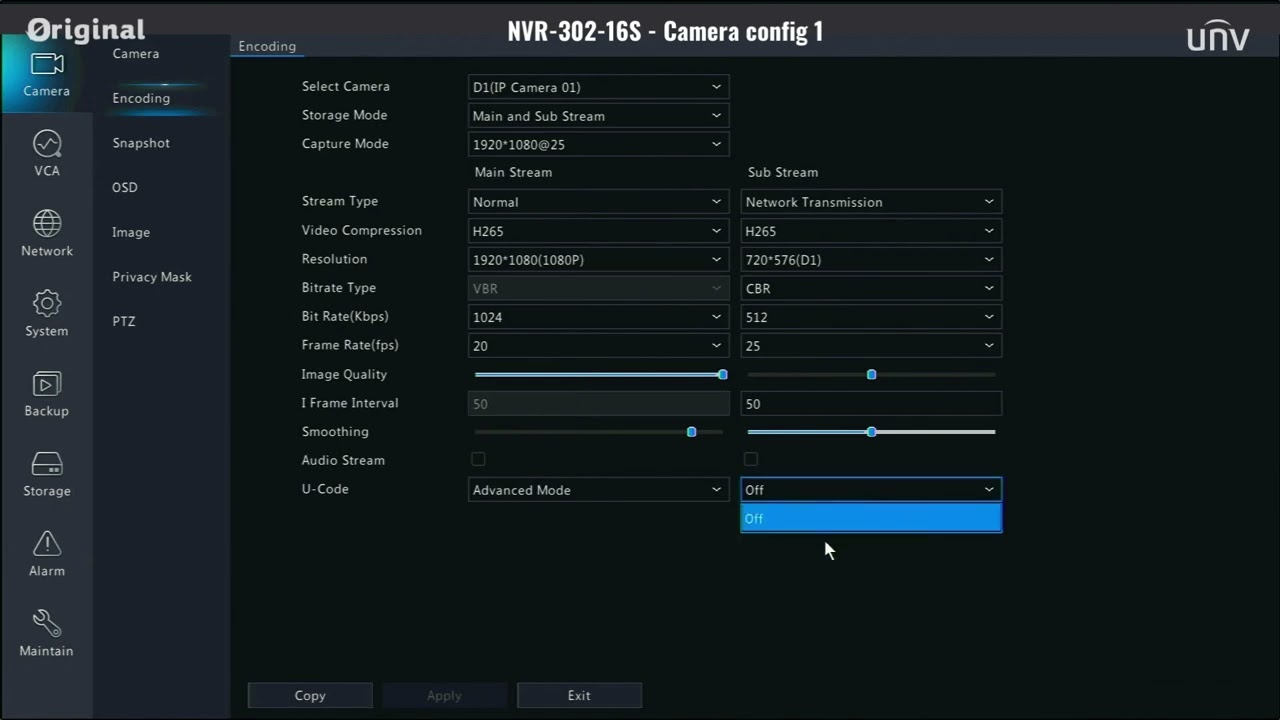The image size is (1280, 720).
Task: Open the System gear icon
Action: (x=47, y=304)
